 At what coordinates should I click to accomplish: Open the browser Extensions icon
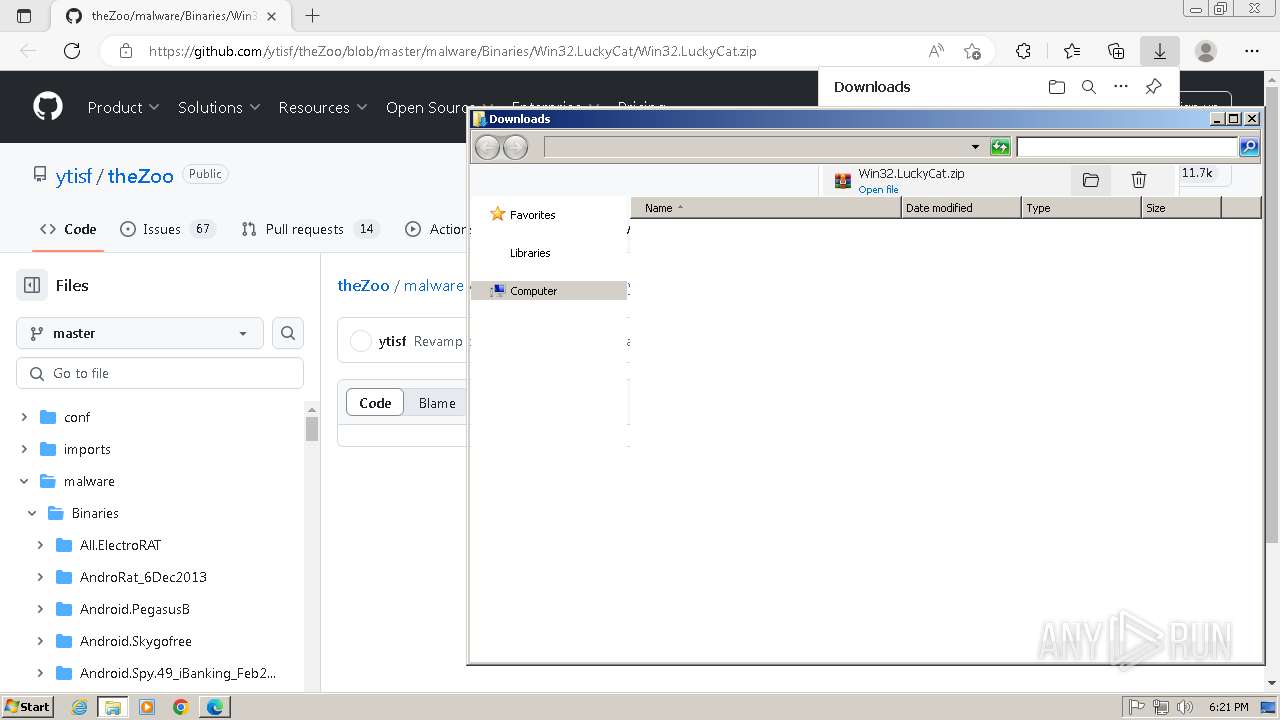click(x=1023, y=51)
